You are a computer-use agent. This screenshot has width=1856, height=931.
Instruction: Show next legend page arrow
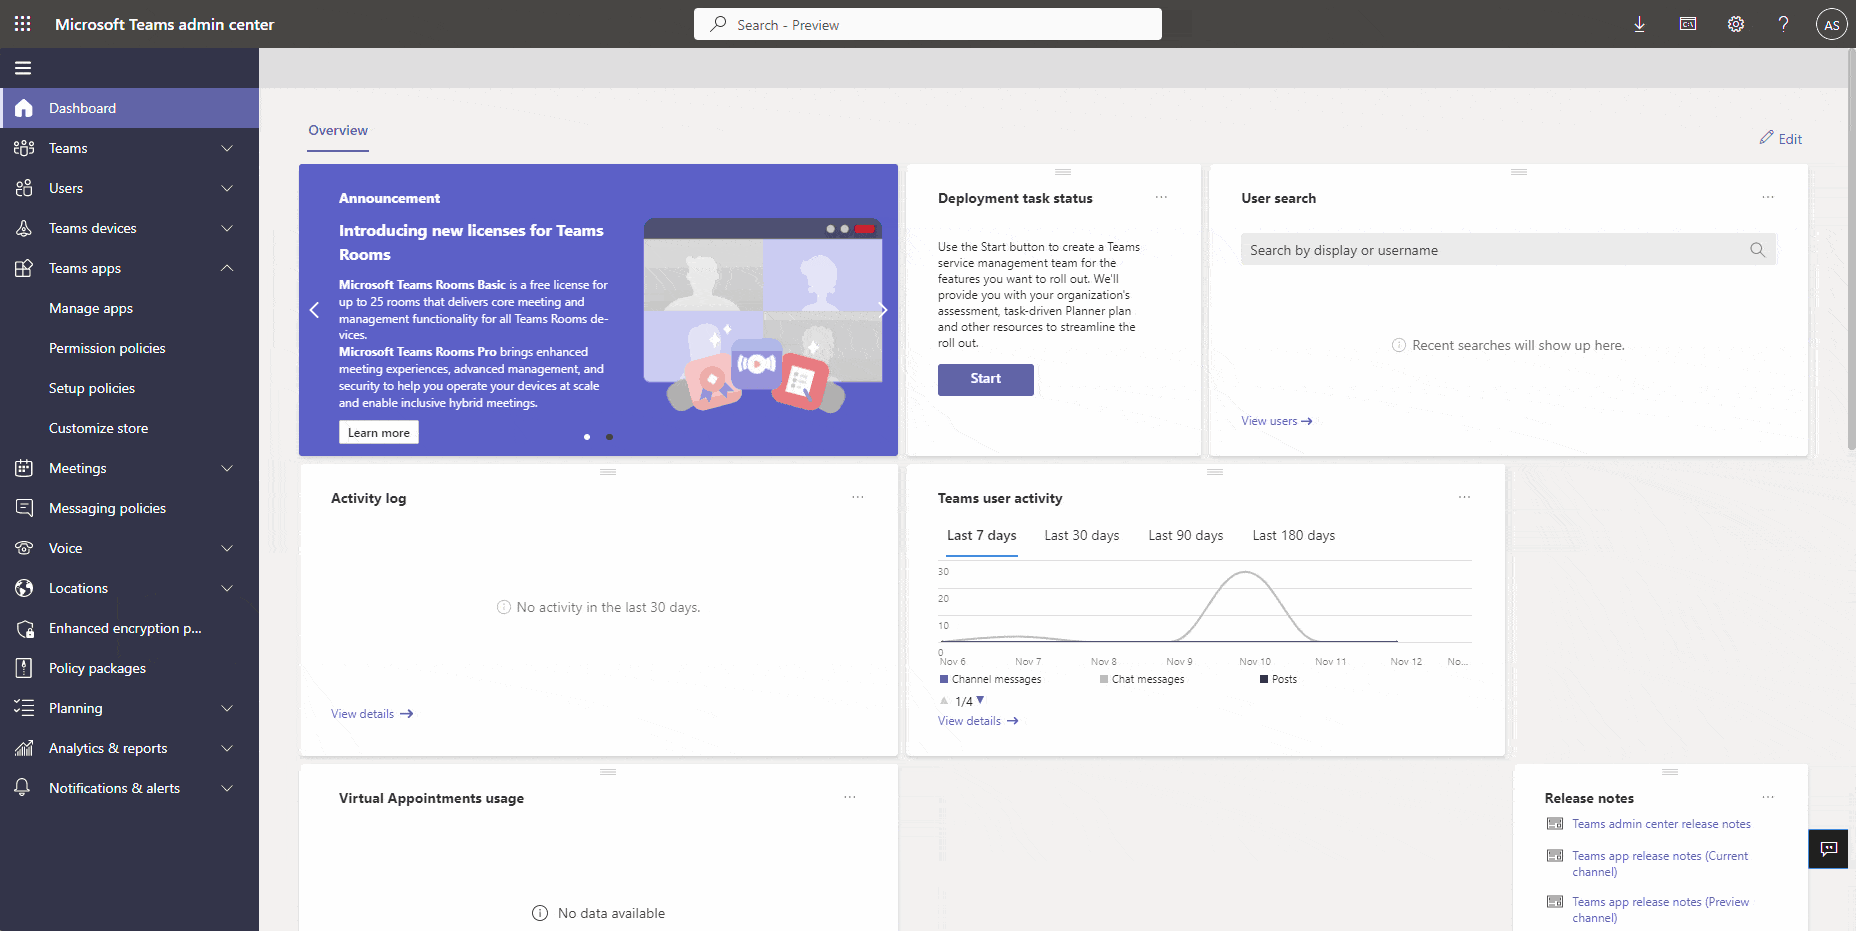coord(980,700)
